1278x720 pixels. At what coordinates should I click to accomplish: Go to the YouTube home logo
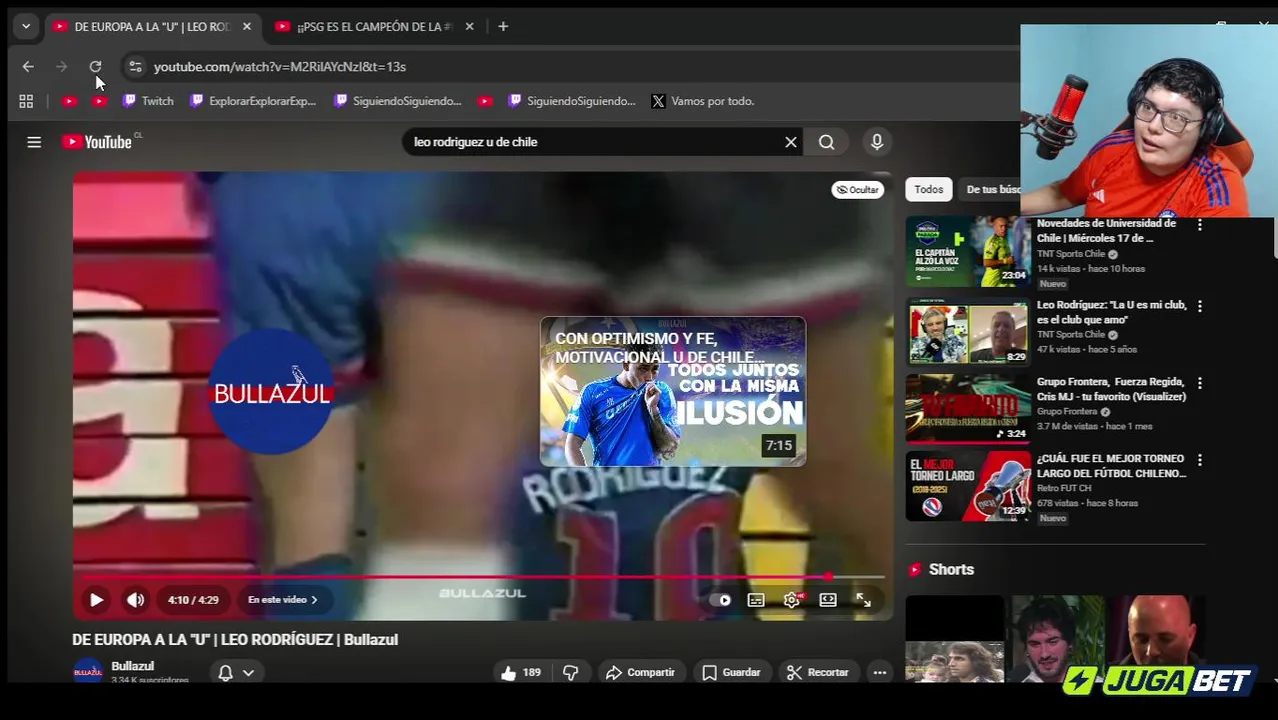tap(97, 142)
